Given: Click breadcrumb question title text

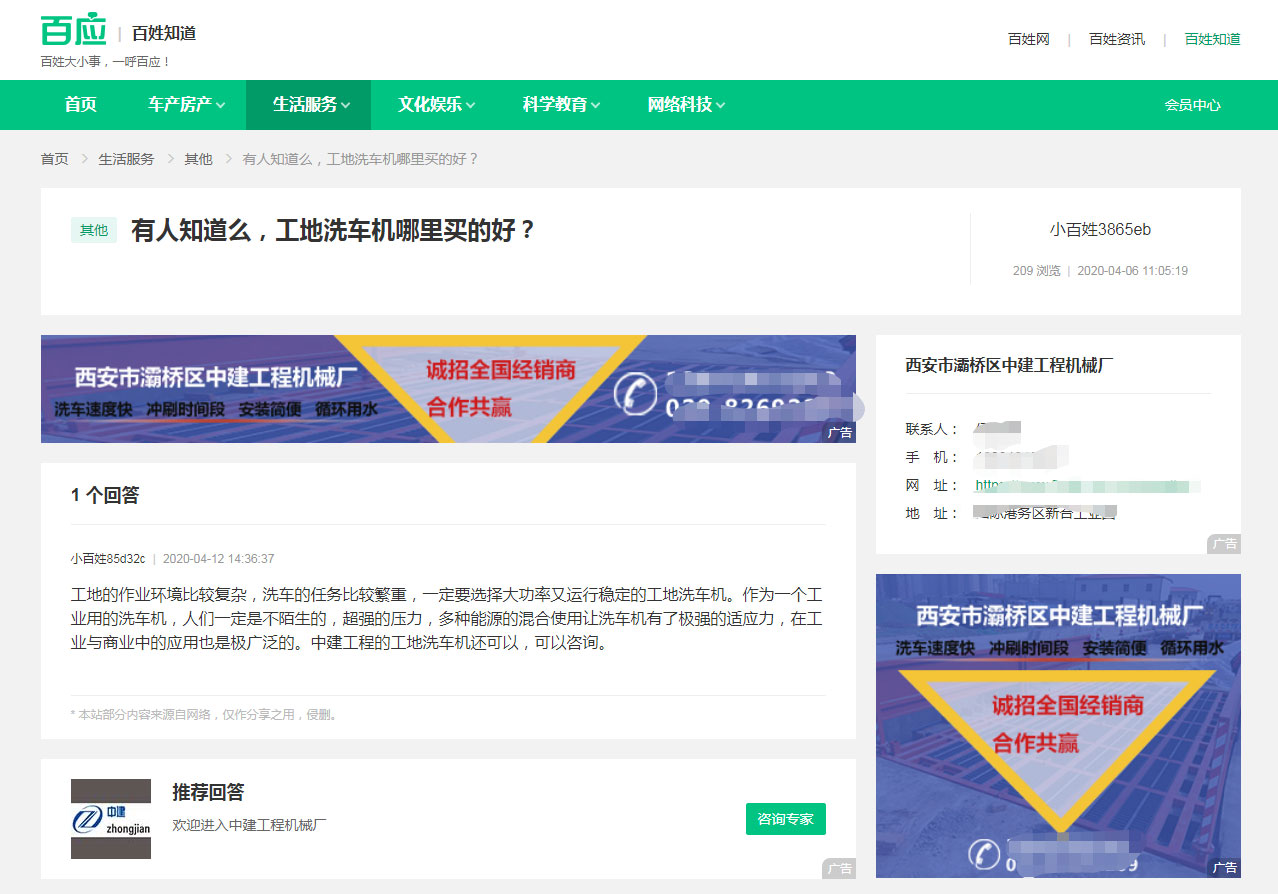Looking at the screenshot, I should [361, 159].
